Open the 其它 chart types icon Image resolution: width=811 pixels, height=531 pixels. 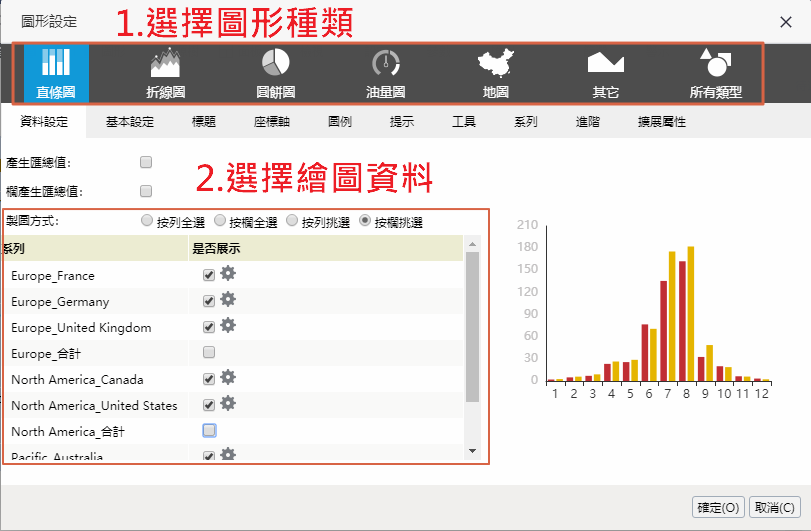[x=605, y=74]
